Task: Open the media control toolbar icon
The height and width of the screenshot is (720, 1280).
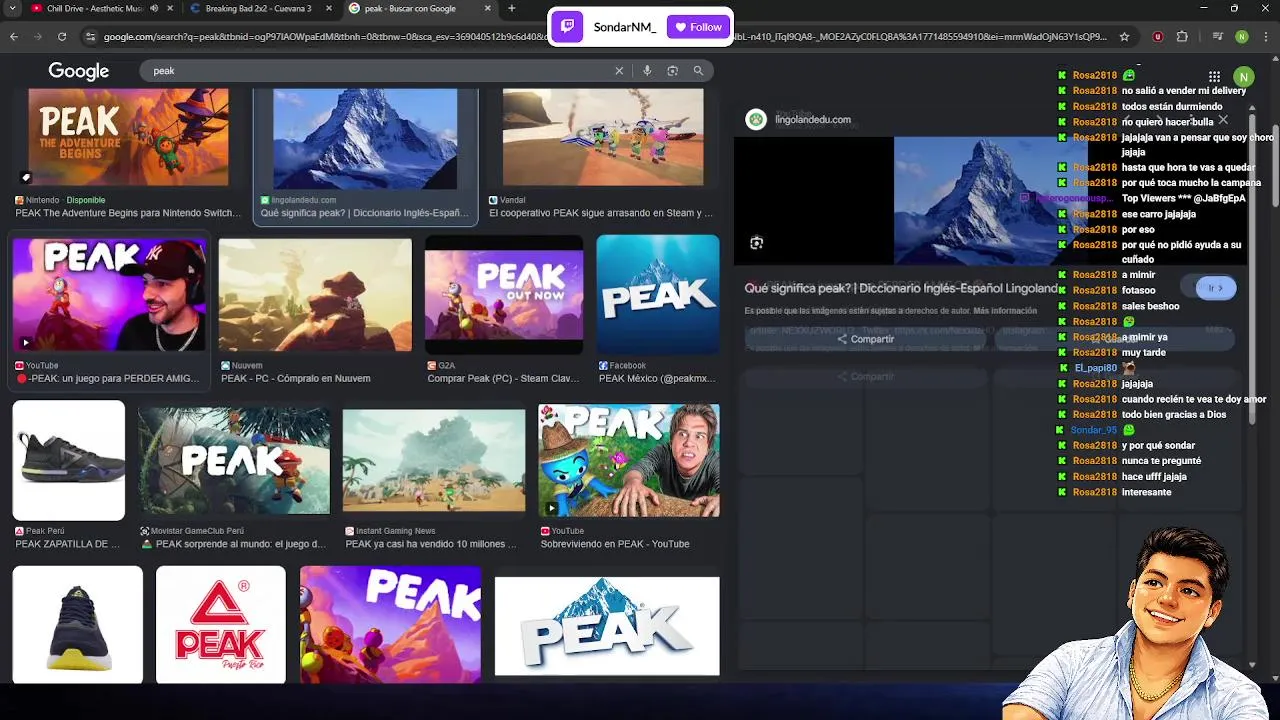Action: (x=1217, y=37)
